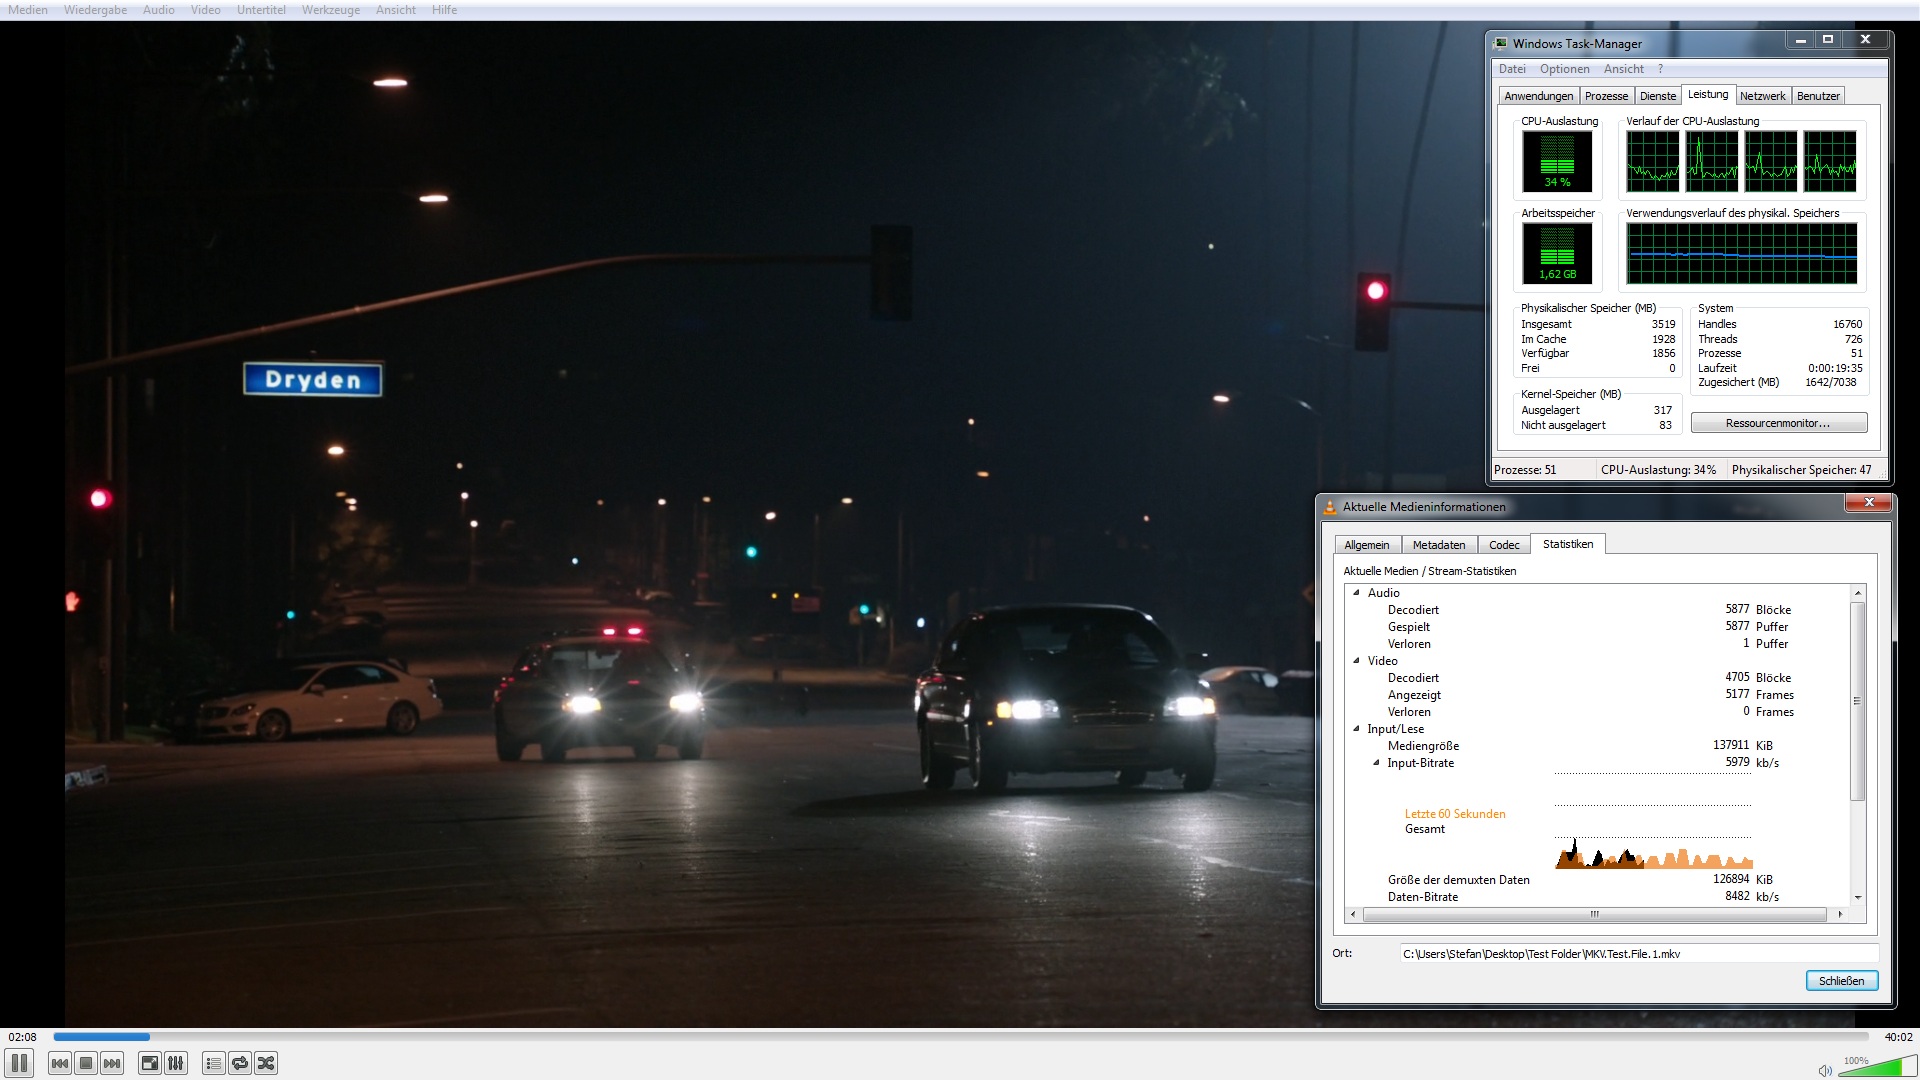Screen dimensions: 1920x1080
Task: Toggle loop repeat mode
Action: (240, 1063)
